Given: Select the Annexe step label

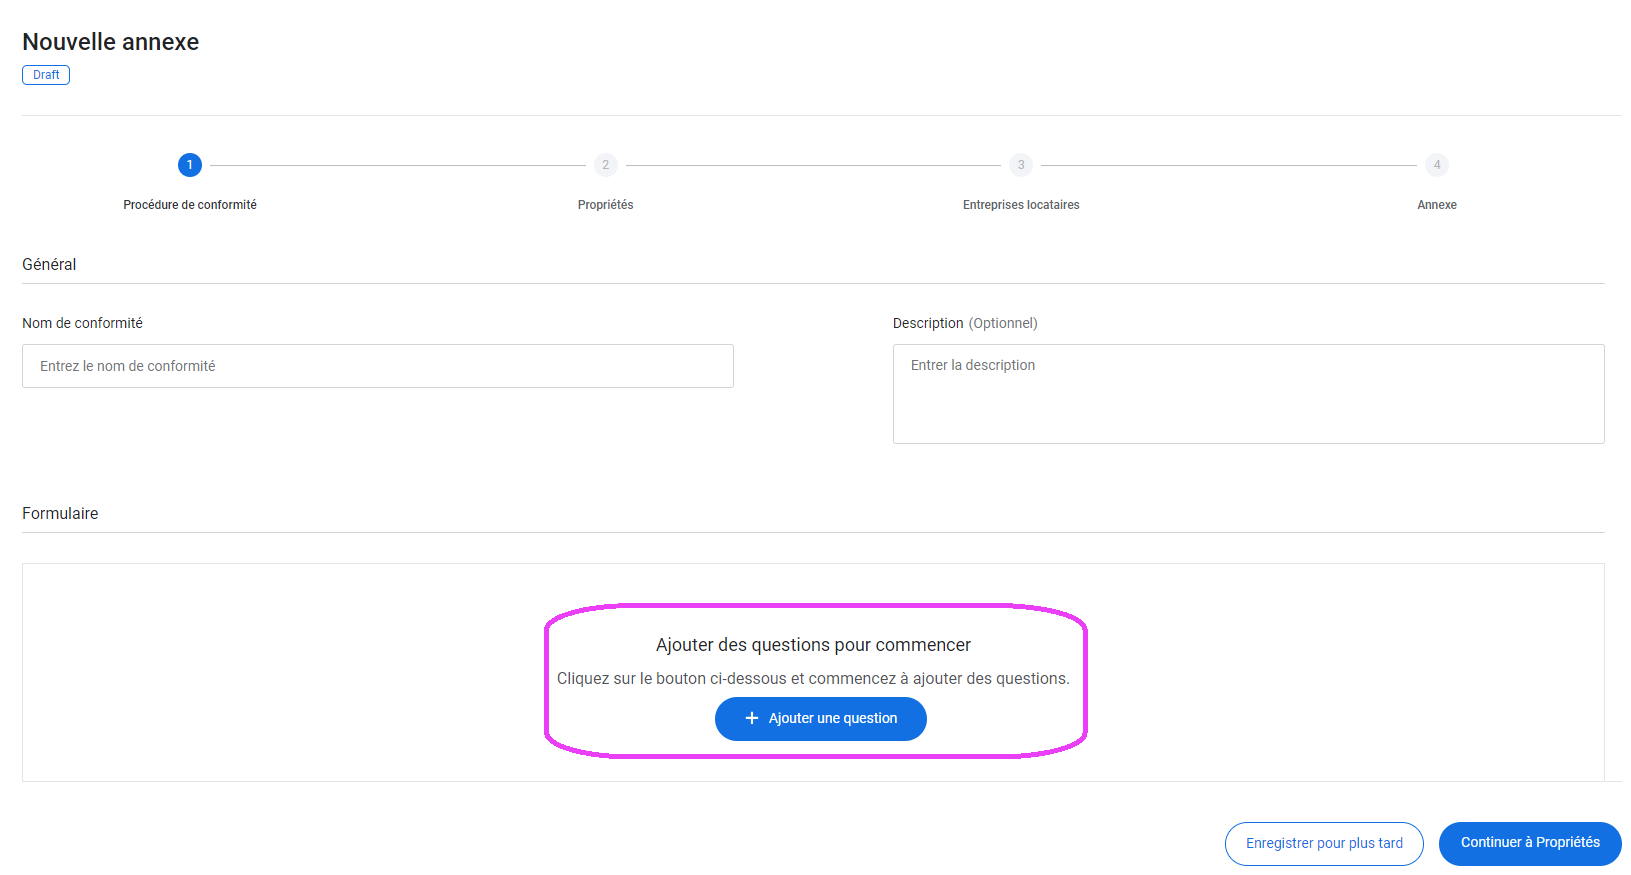Looking at the screenshot, I should coord(1436,205).
